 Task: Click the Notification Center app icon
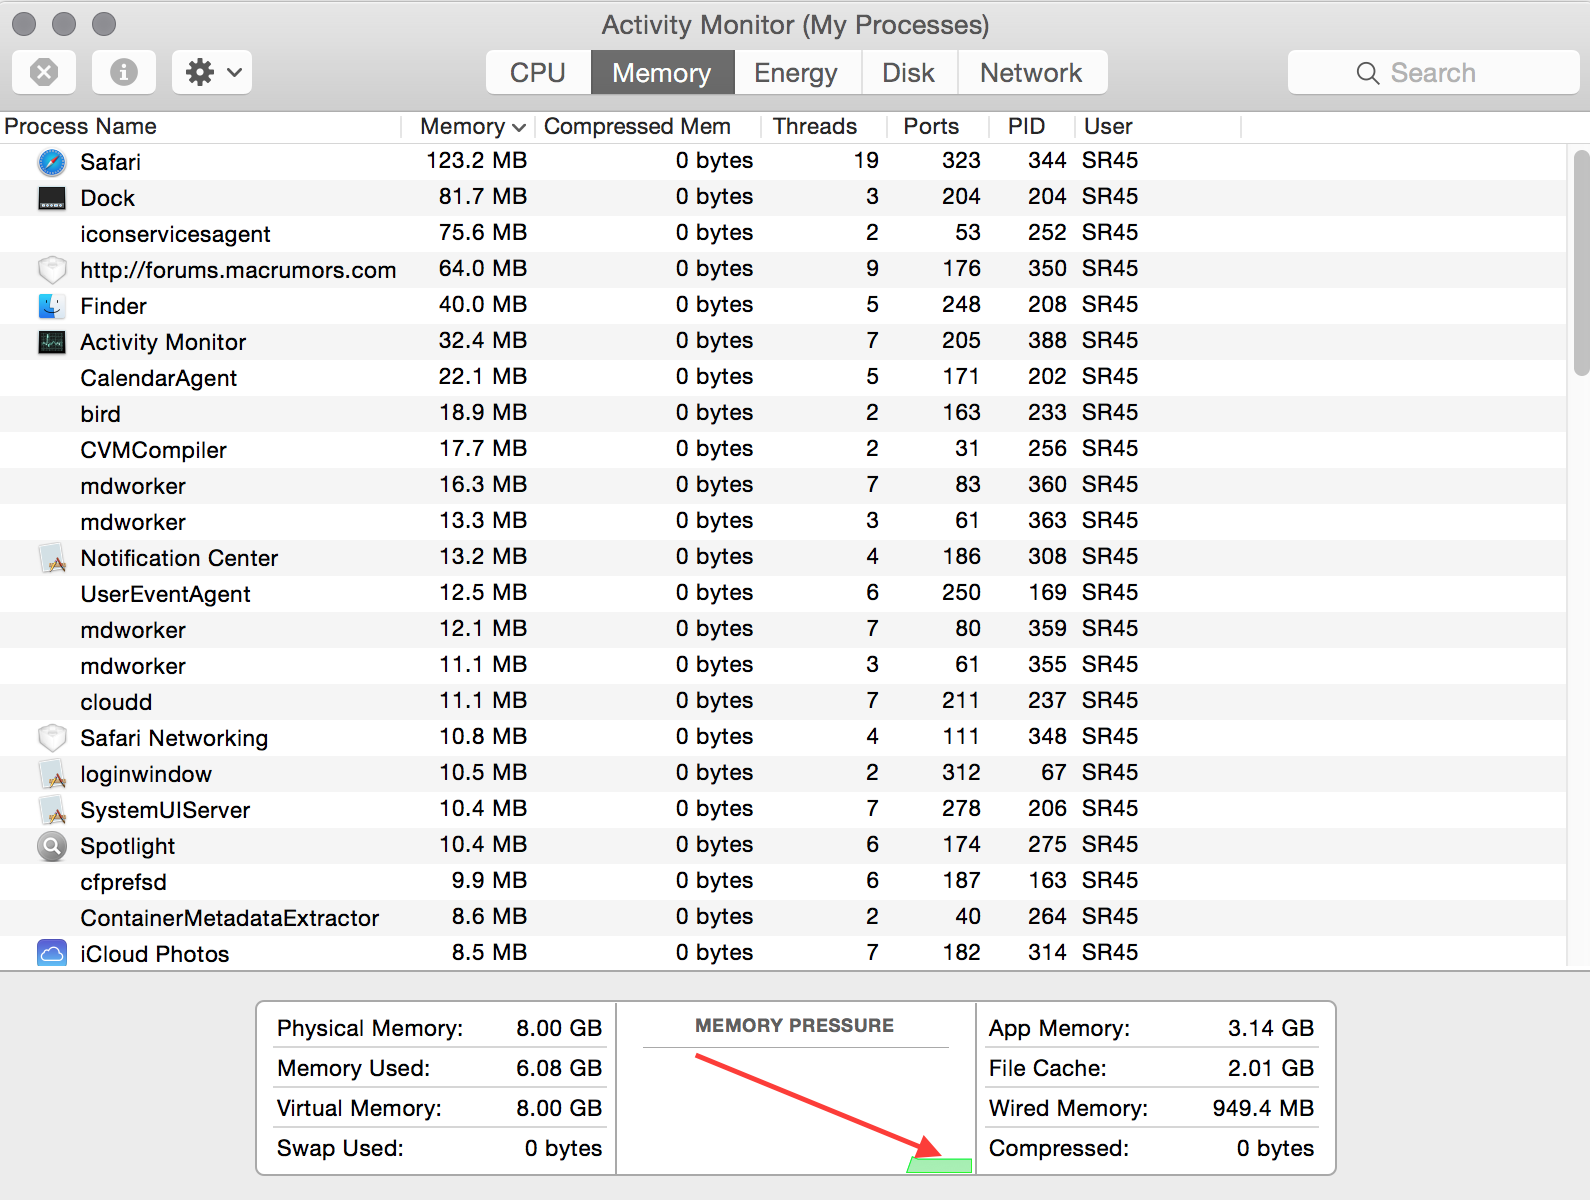tap(52, 558)
